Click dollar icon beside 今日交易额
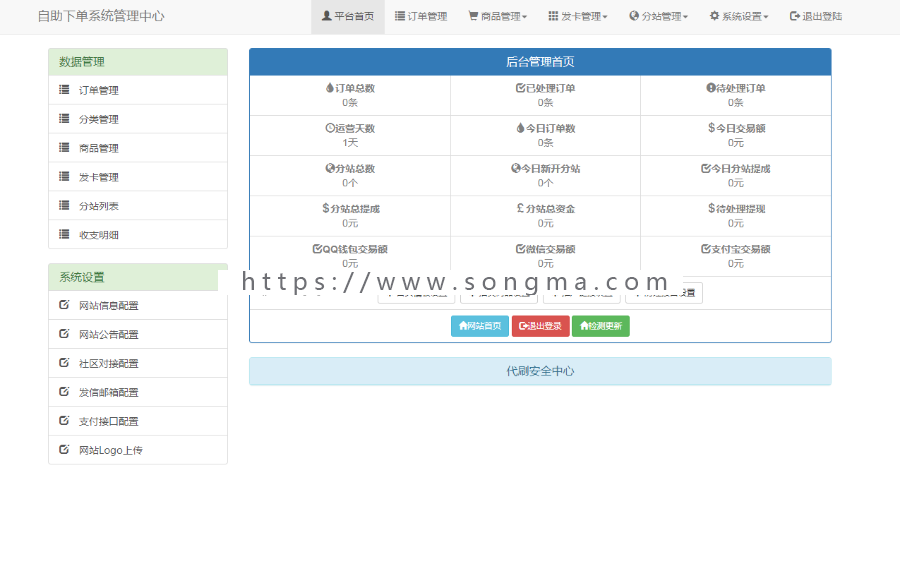Viewport: 900px width, 564px height. click(711, 128)
